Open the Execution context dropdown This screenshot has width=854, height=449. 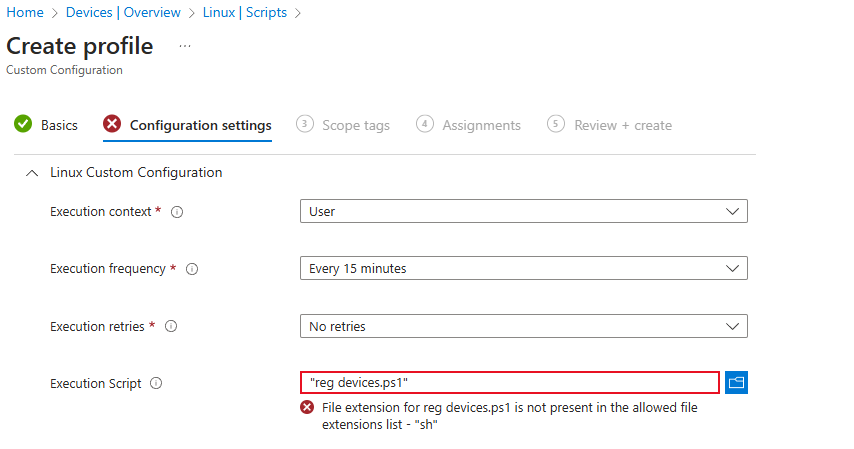[523, 212]
